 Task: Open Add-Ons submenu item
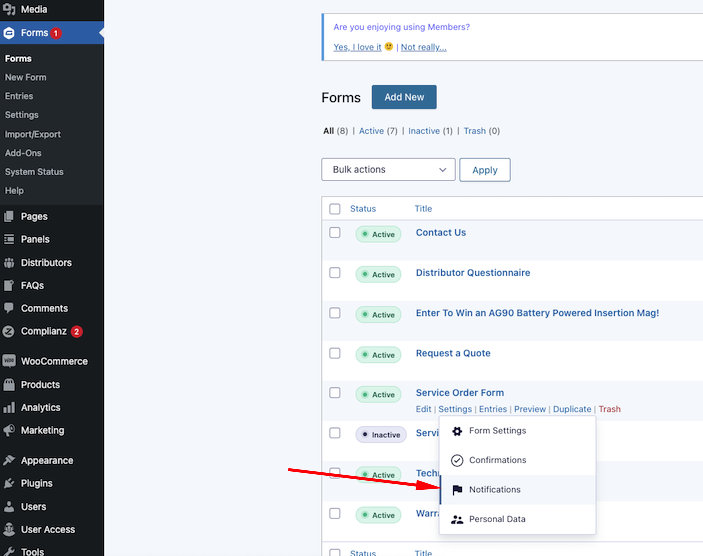23,153
